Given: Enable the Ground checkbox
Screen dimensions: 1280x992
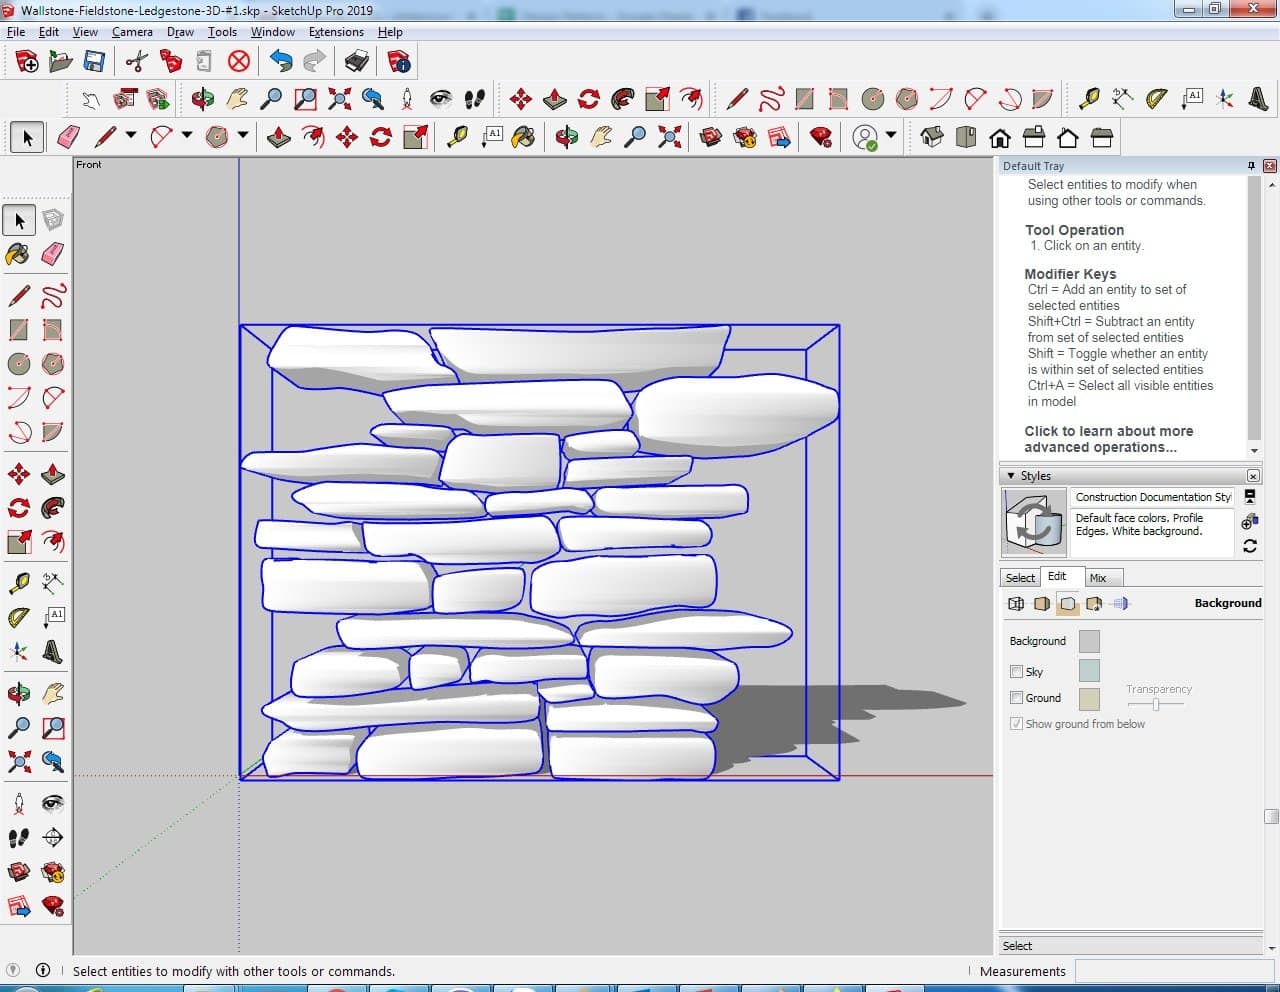Looking at the screenshot, I should (1016, 698).
